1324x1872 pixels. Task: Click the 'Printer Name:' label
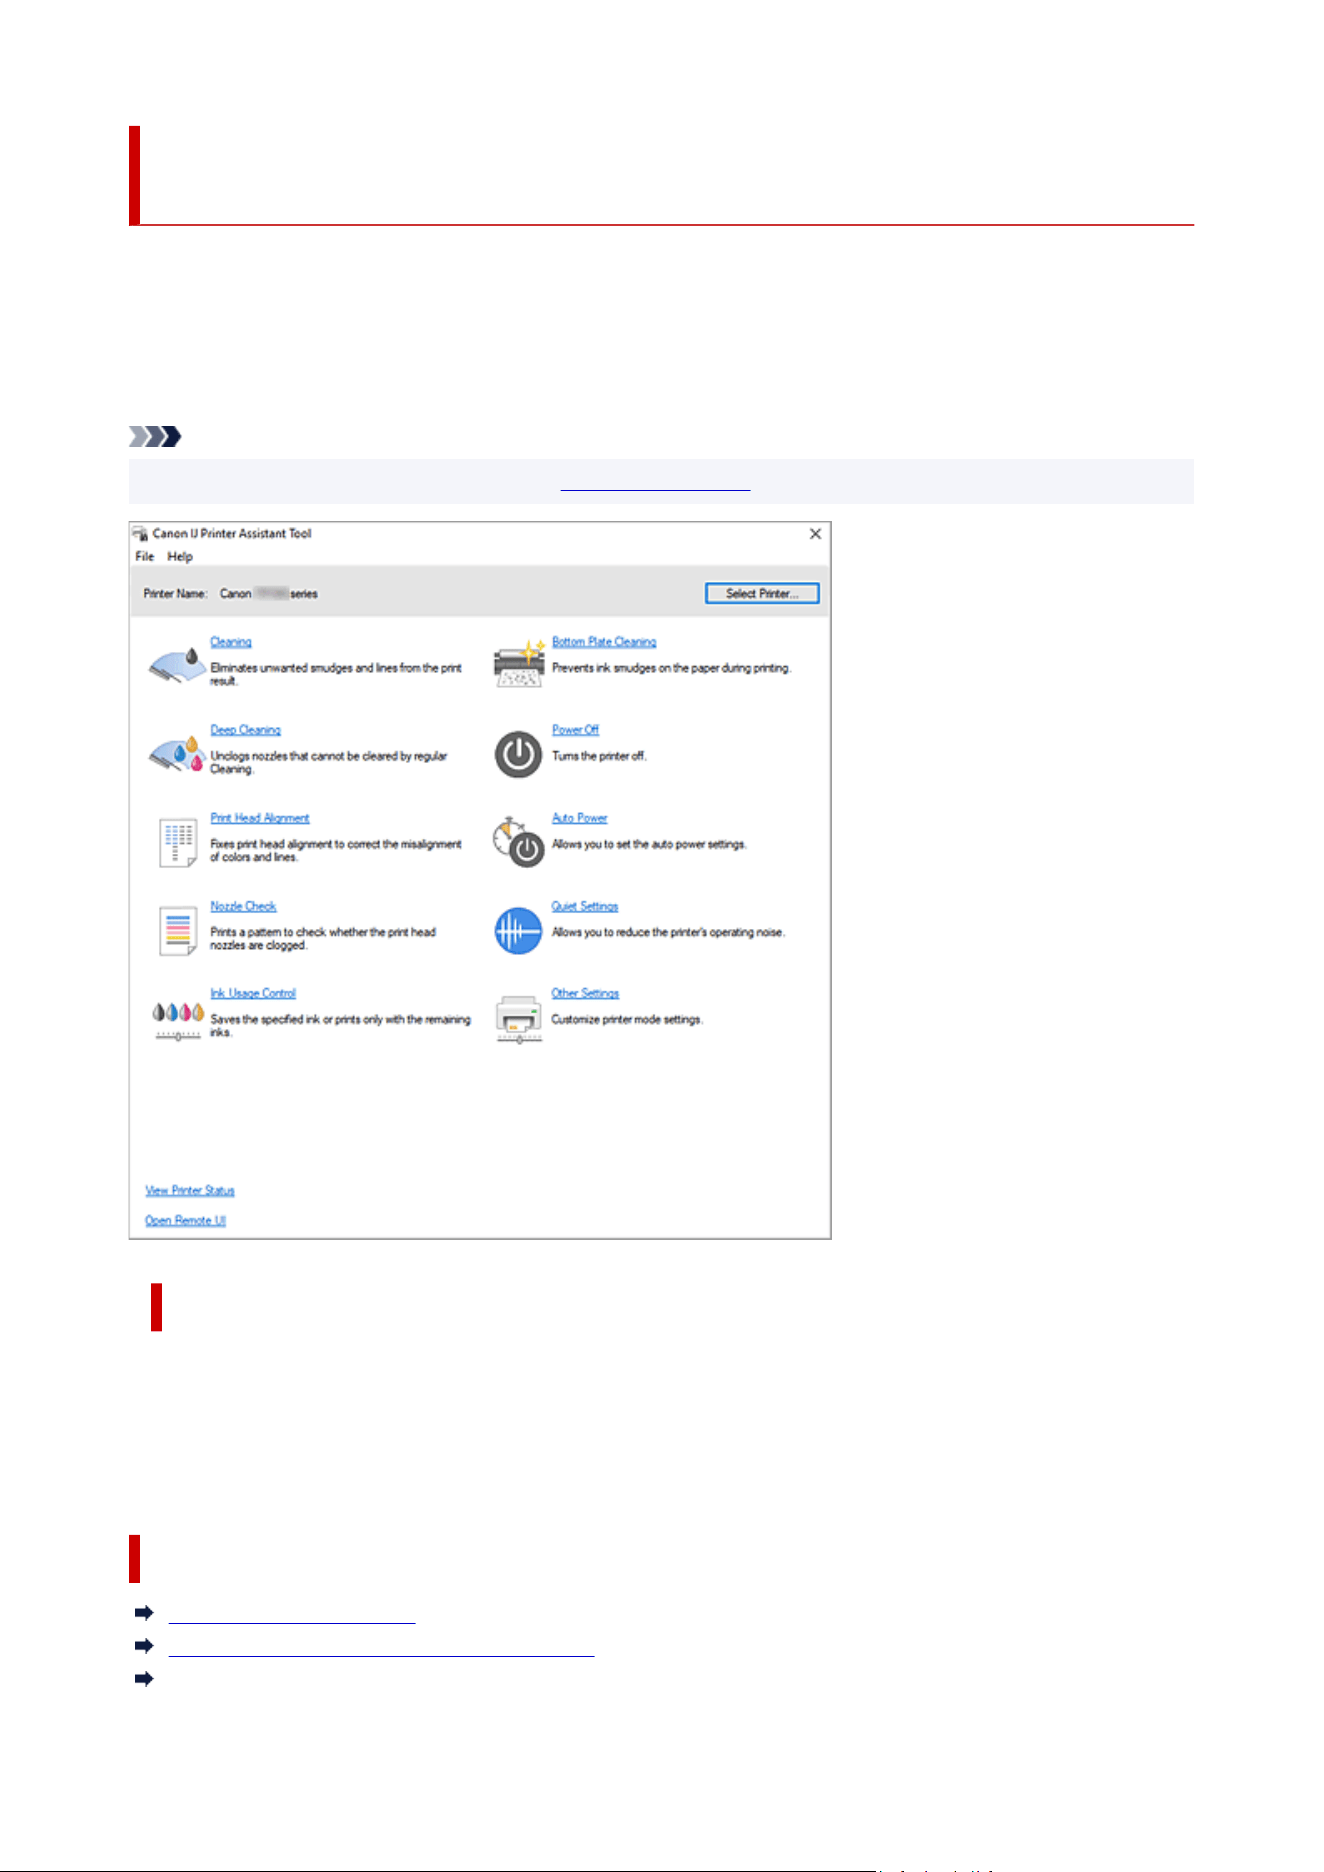coord(175,594)
